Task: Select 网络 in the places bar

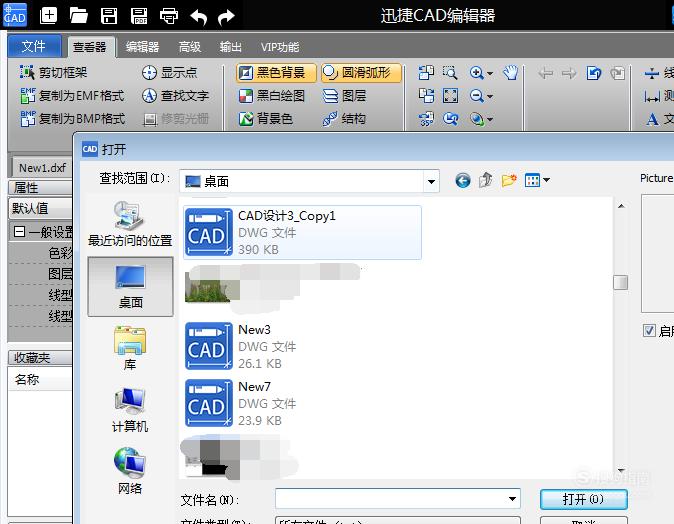Action: coord(130,471)
